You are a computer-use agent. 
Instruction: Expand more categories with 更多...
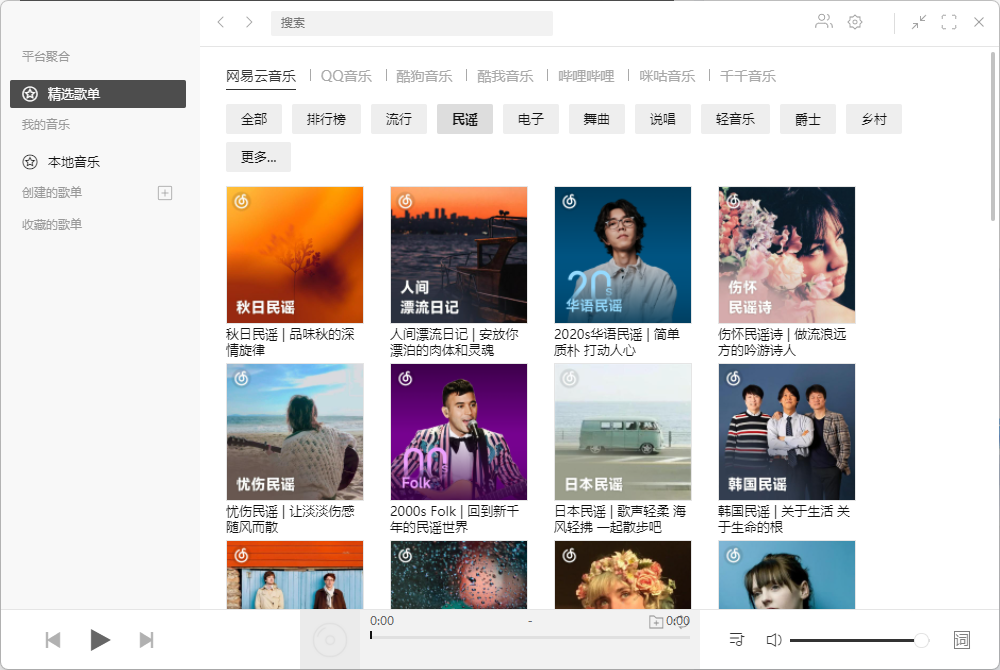coord(258,157)
